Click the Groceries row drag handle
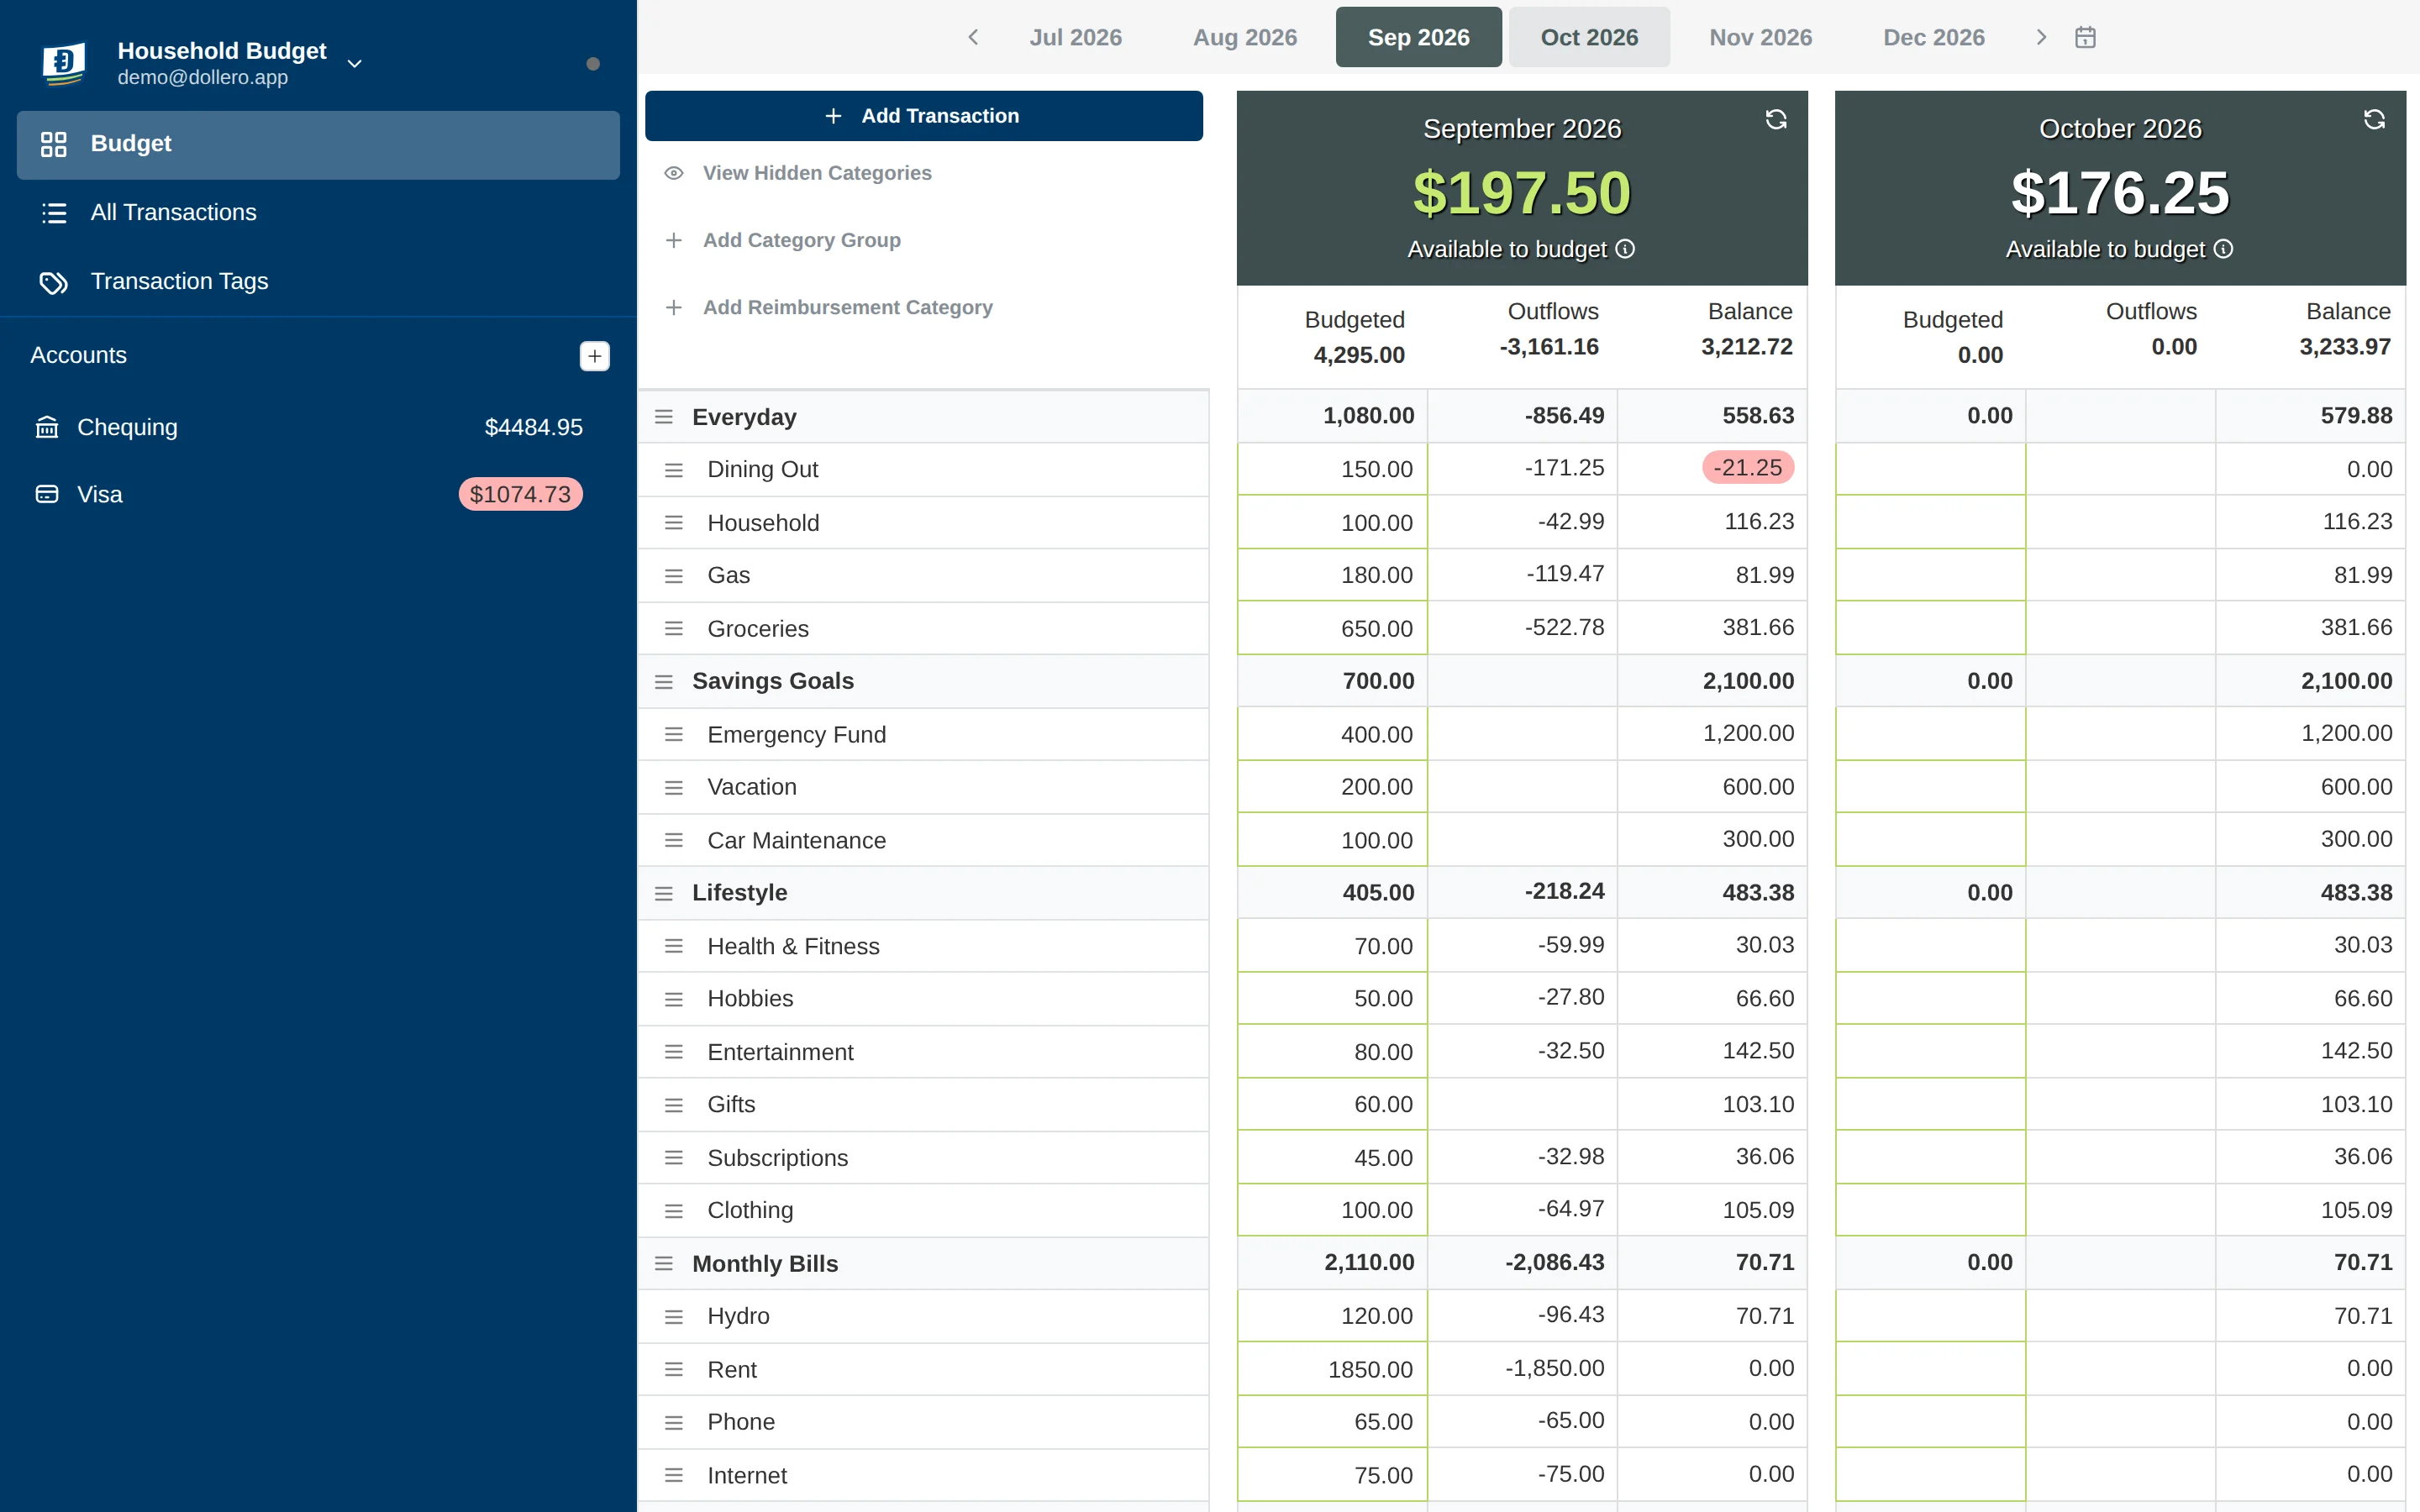The width and height of the screenshot is (2420, 1512). pos(674,629)
